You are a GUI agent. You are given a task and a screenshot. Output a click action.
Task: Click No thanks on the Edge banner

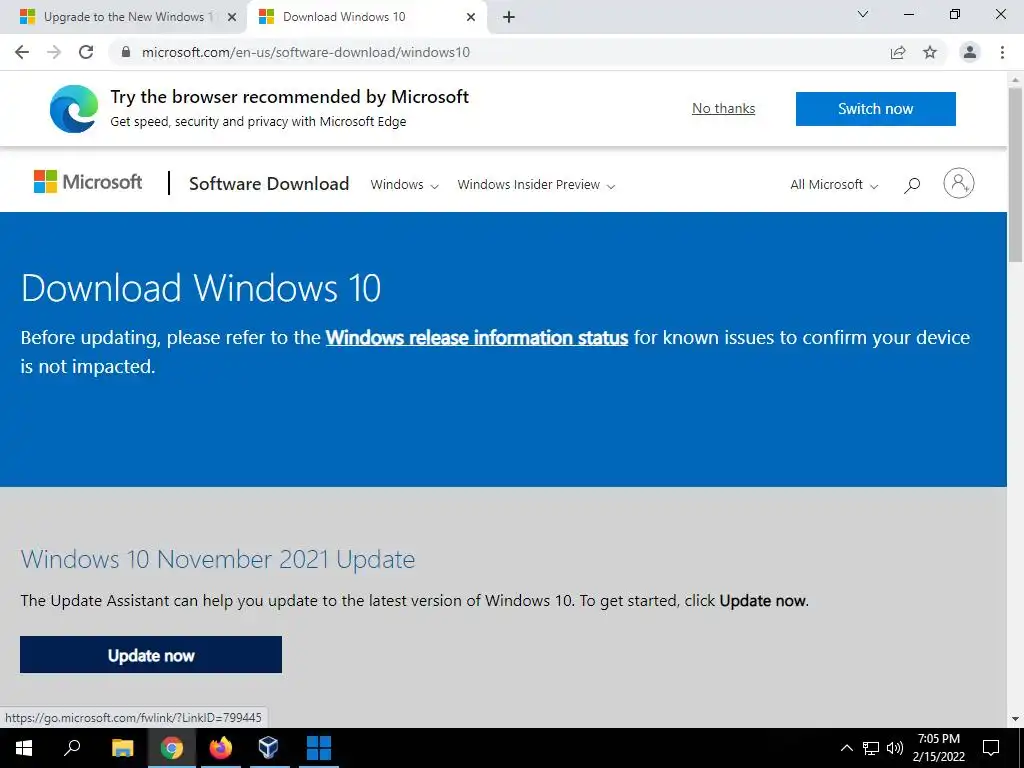tap(724, 108)
